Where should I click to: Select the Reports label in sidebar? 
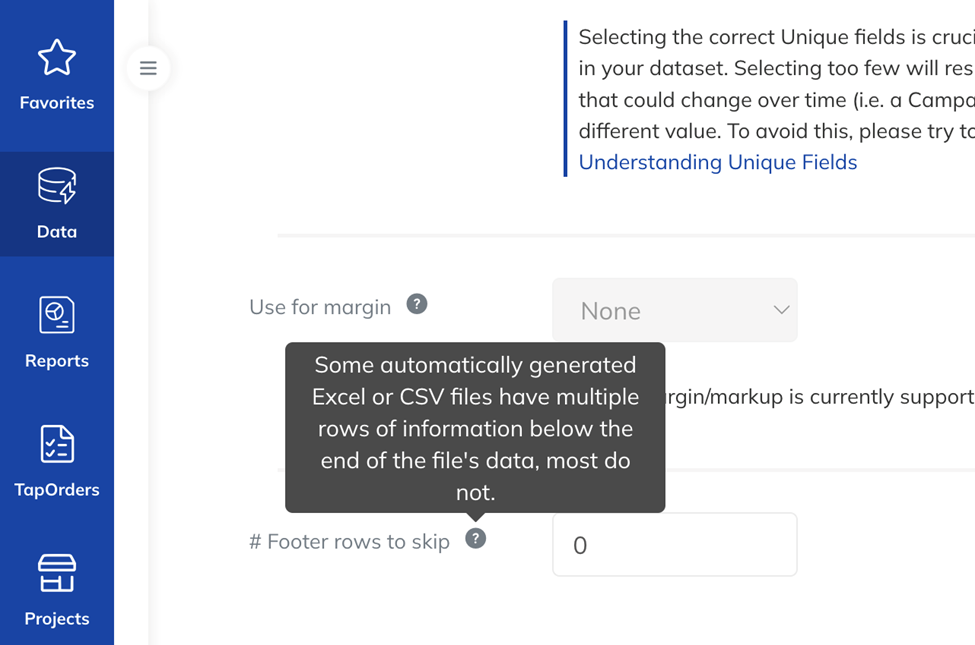pyautogui.click(x=57, y=361)
